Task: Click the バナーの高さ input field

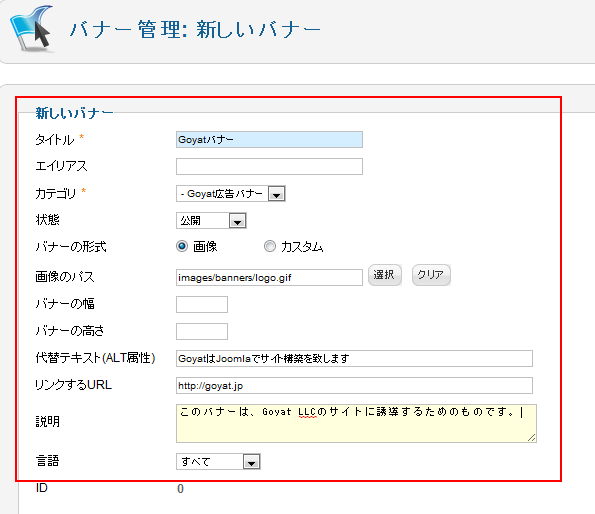Action: click(202, 332)
